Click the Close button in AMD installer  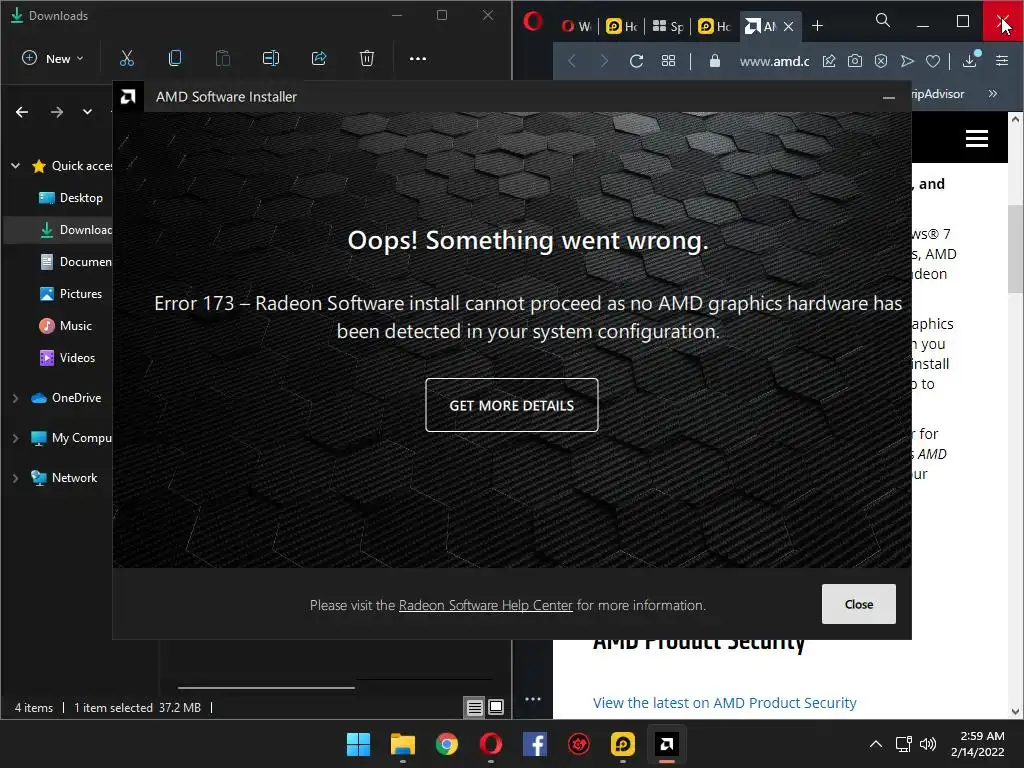(858, 604)
